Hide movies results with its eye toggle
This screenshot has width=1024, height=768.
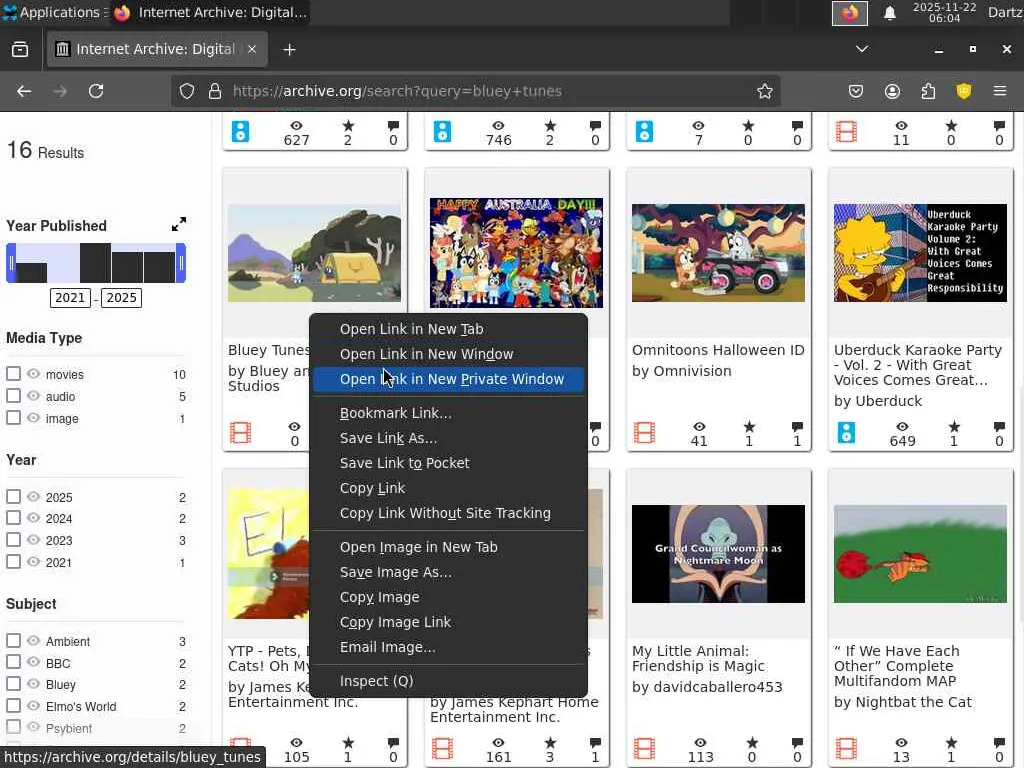pos(33,374)
